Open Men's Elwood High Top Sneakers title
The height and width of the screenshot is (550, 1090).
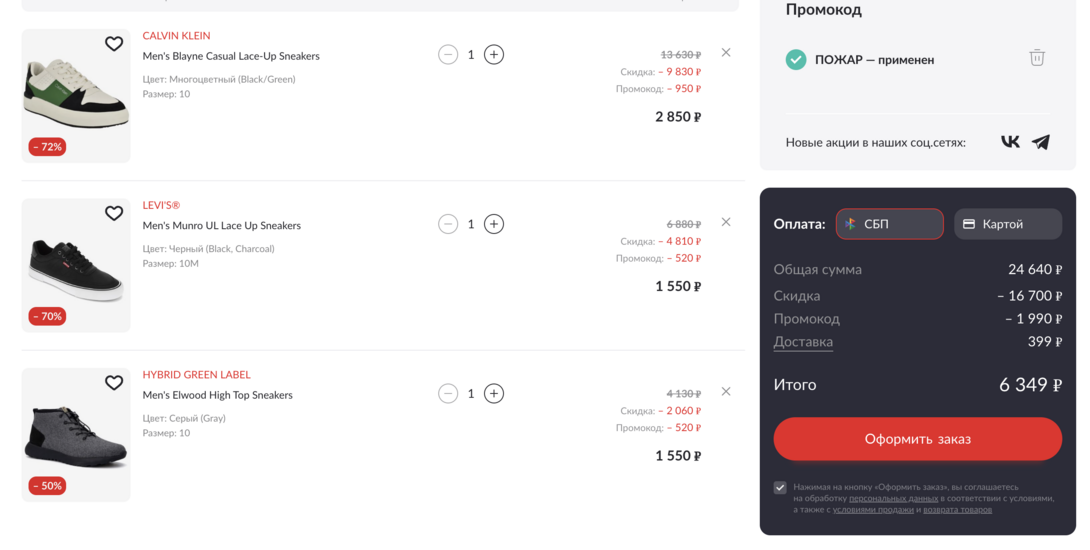(218, 395)
